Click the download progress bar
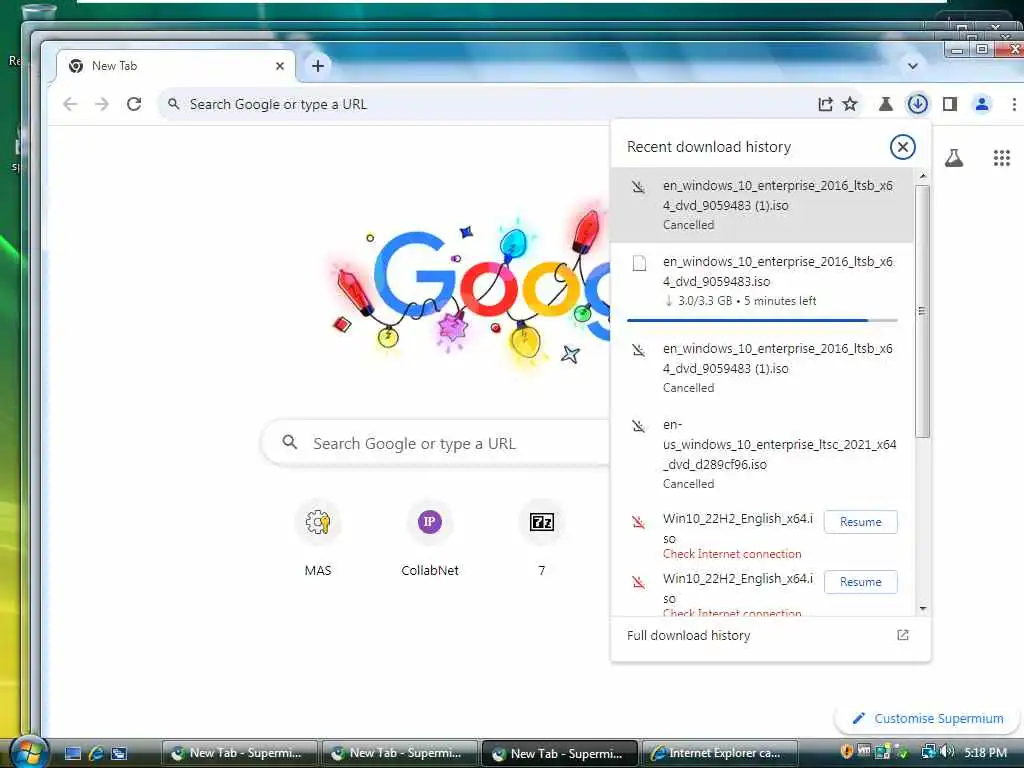Image resolution: width=1024 pixels, height=768 pixels. tap(761, 321)
